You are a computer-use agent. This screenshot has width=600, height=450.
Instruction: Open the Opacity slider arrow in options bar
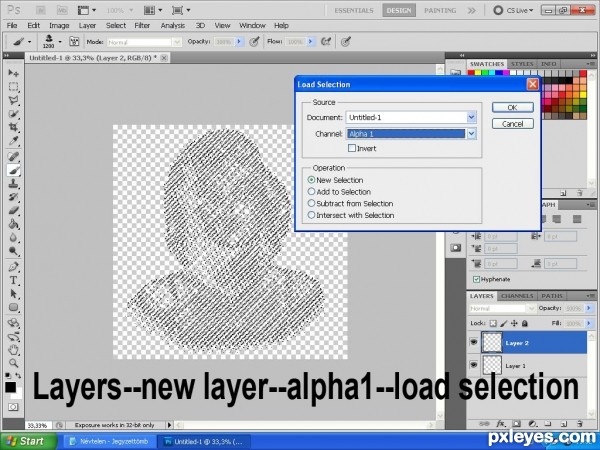tap(240, 41)
